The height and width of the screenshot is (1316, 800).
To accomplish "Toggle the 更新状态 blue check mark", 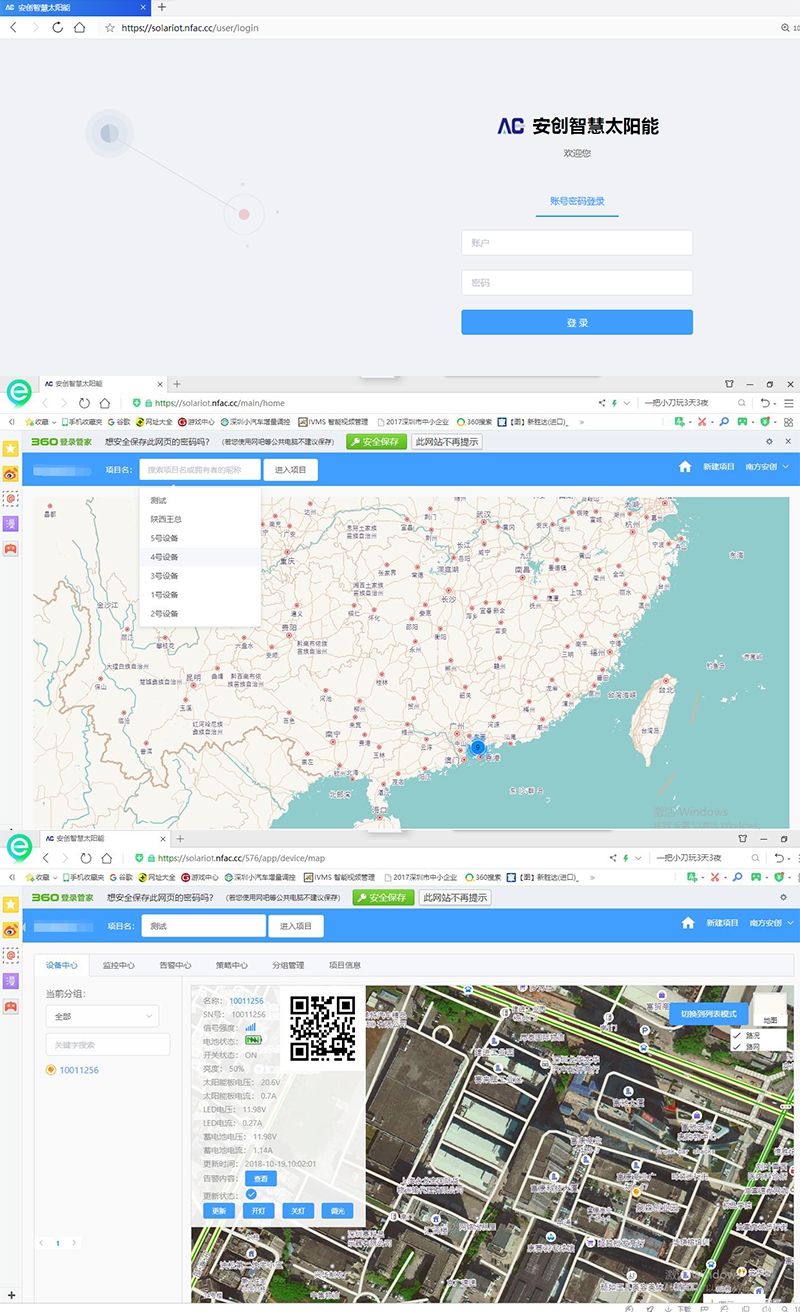I will [x=252, y=1194].
